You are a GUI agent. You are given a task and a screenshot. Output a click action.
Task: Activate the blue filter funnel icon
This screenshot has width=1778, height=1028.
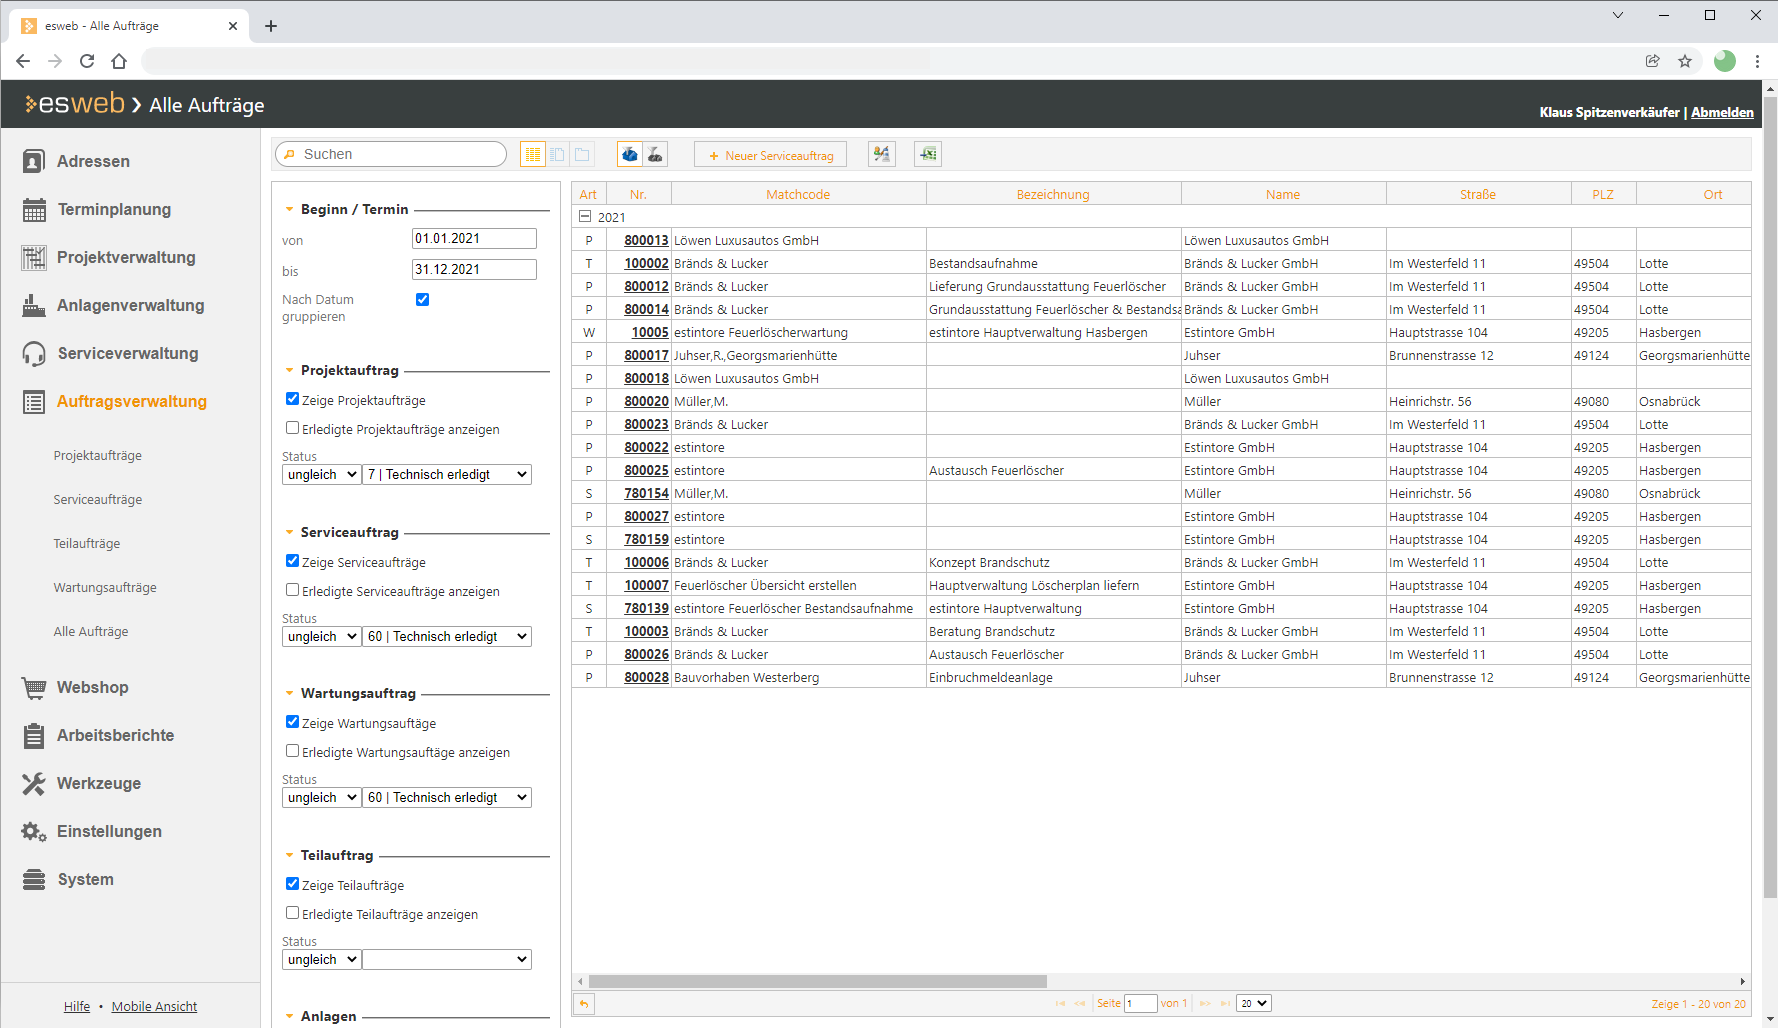(x=630, y=154)
